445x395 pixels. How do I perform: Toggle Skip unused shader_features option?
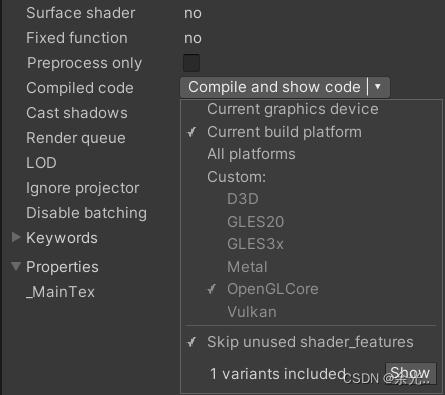[x=310, y=342]
